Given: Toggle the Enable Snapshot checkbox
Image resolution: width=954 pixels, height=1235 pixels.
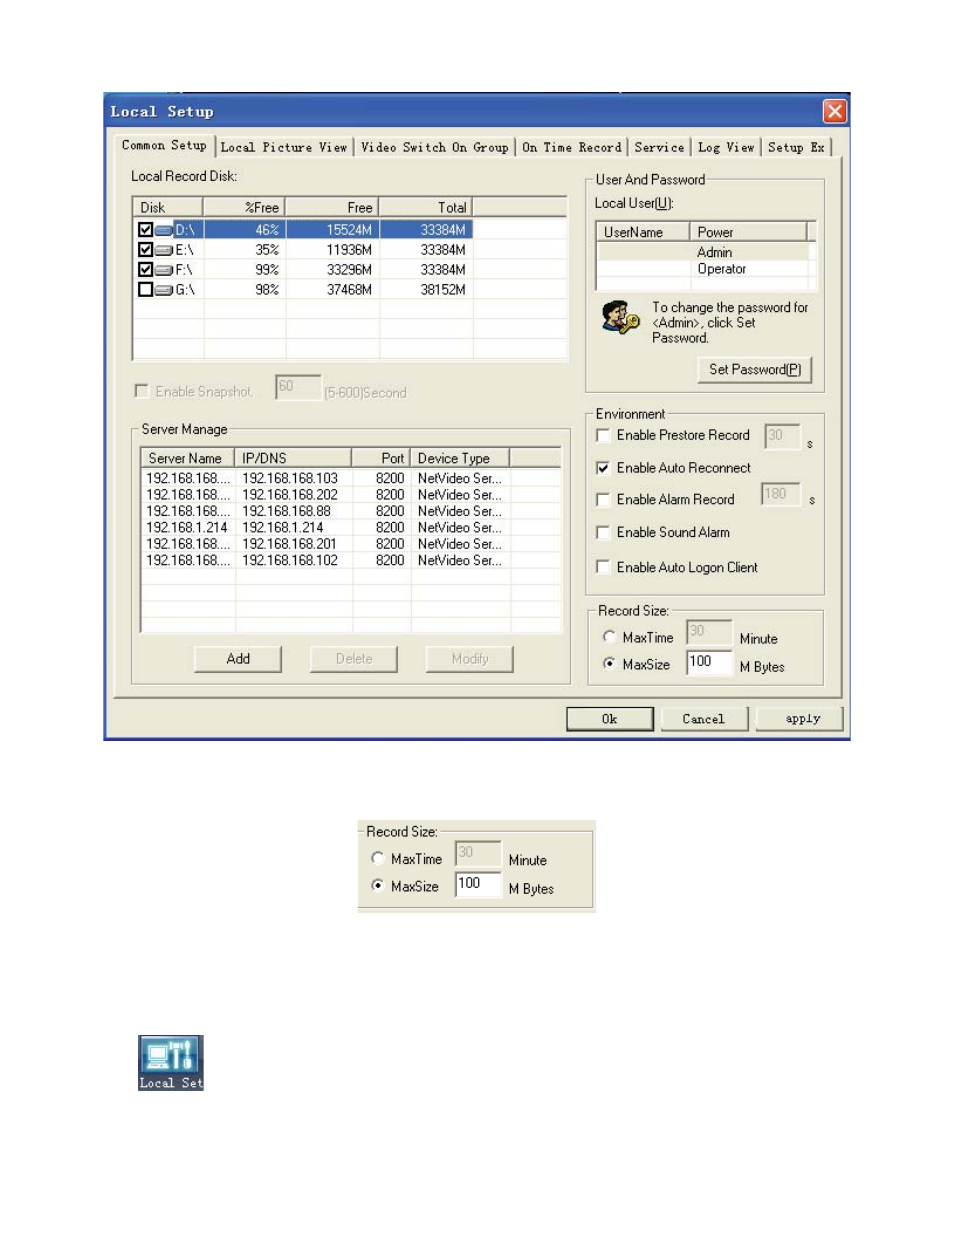Looking at the screenshot, I should (142, 391).
